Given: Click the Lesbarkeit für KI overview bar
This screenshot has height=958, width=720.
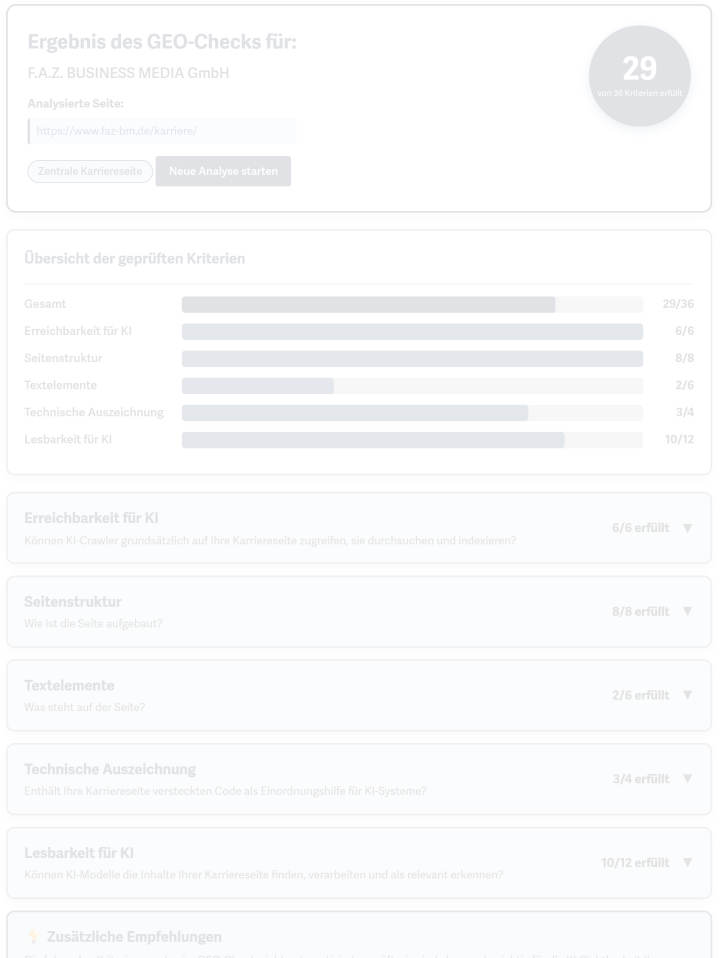Looking at the screenshot, I should click(412, 439).
